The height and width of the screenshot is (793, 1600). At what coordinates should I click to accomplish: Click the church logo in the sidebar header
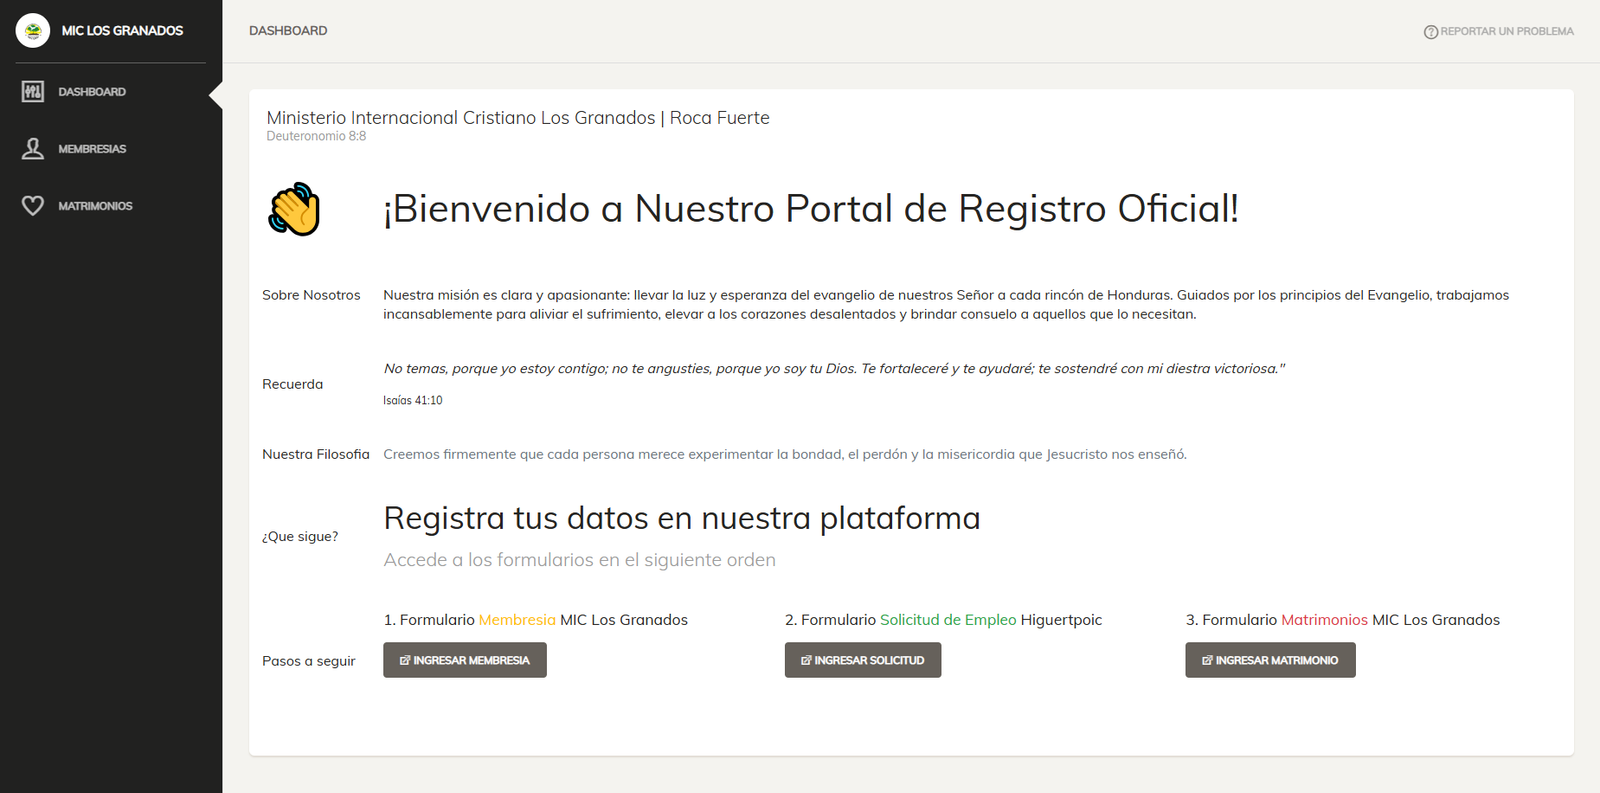tap(33, 31)
